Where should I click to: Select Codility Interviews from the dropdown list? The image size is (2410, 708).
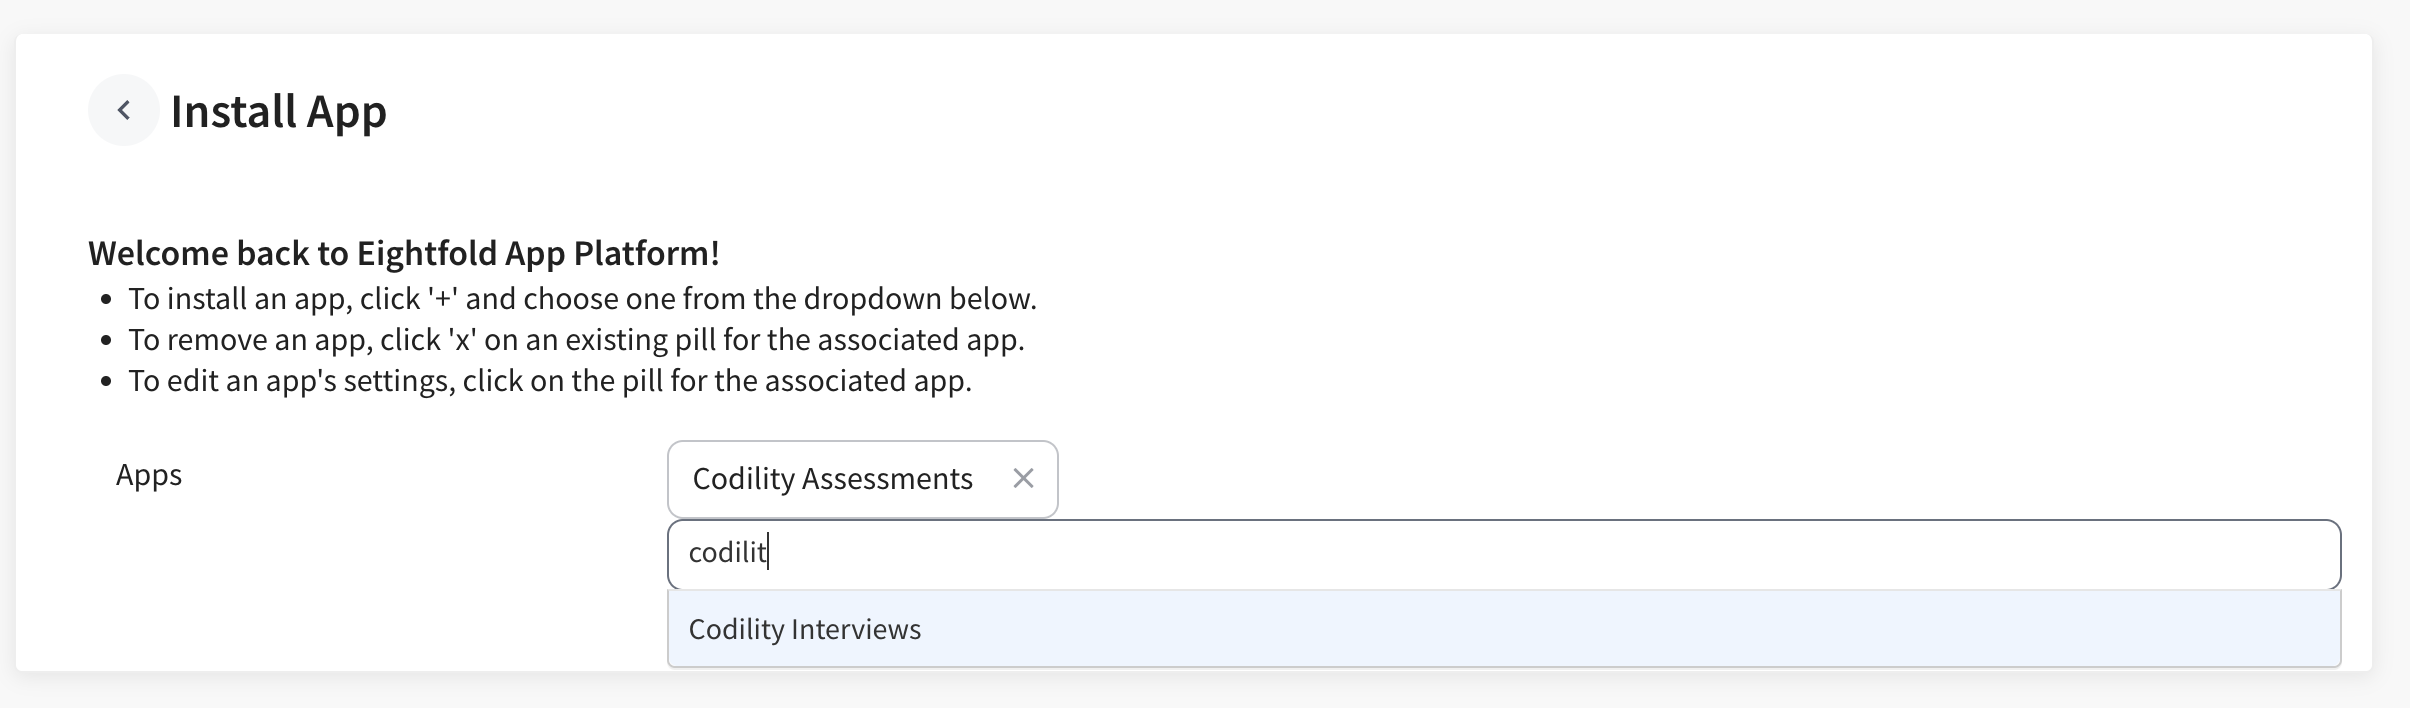pyautogui.click(x=805, y=629)
